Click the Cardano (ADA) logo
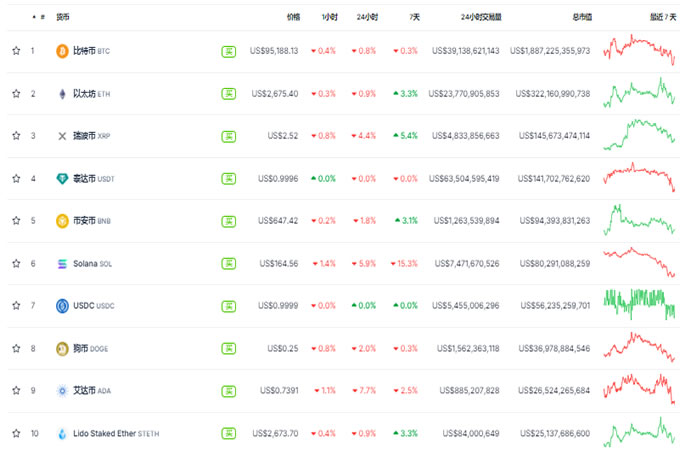This screenshot has height=453, width=680. (x=62, y=391)
